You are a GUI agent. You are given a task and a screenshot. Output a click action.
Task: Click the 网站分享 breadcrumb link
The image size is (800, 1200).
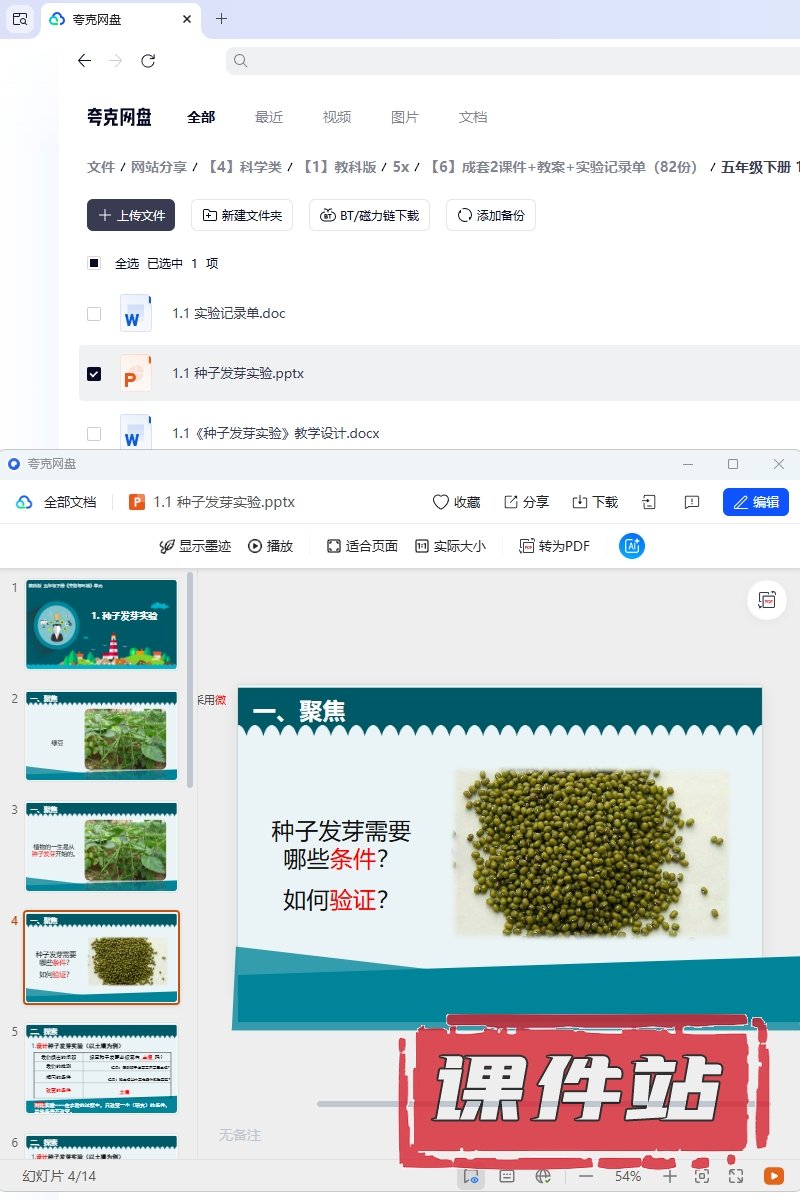click(x=159, y=167)
